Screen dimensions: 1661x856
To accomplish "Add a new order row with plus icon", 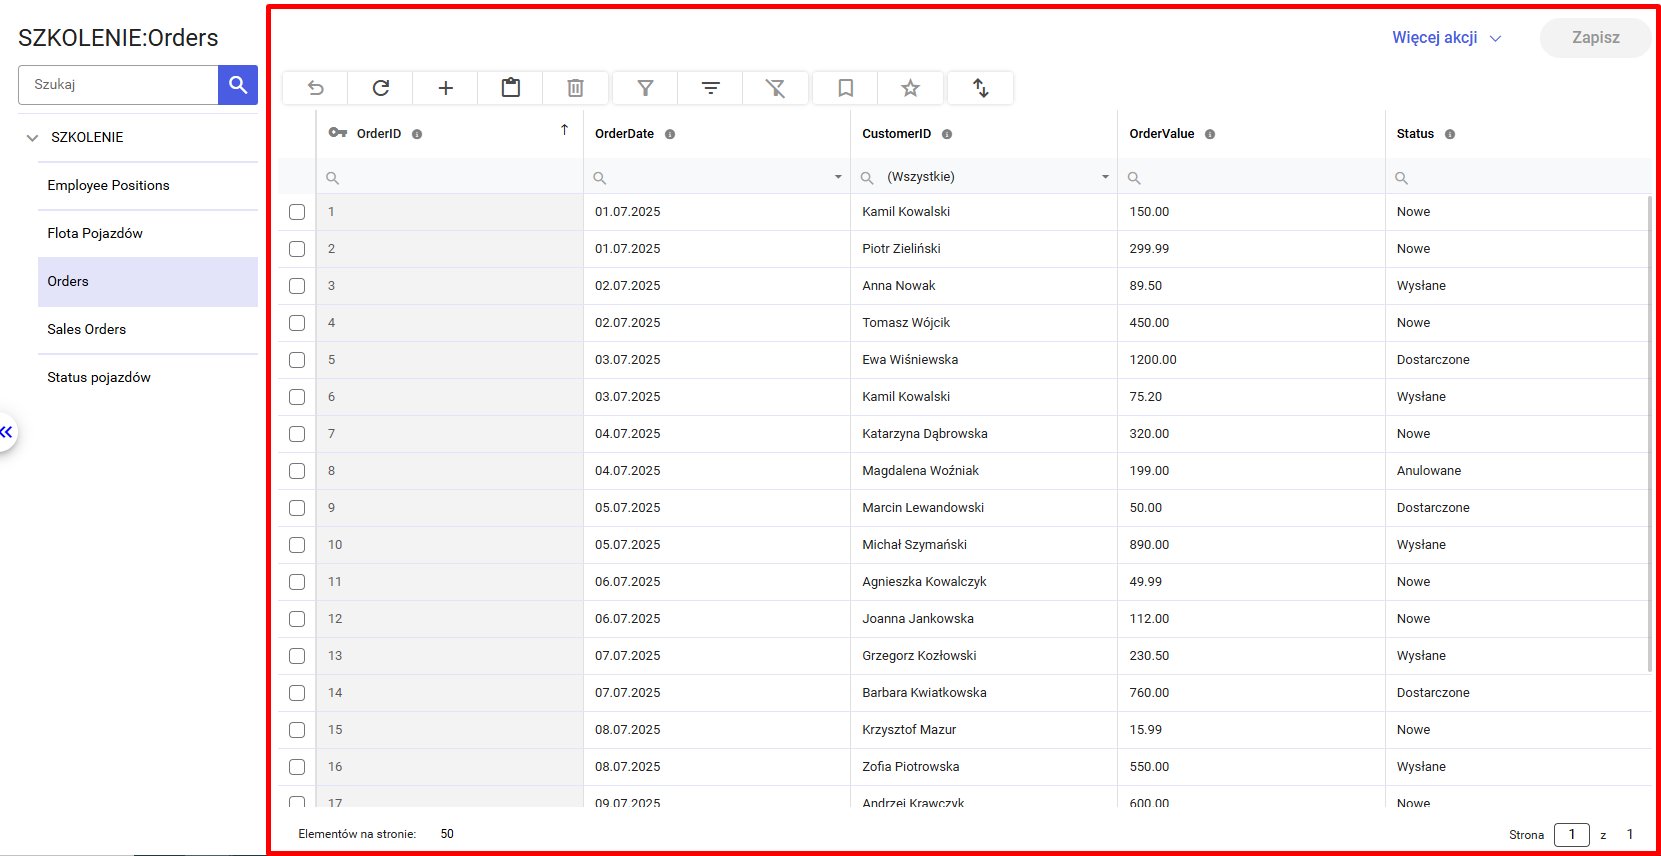I will click(x=446, y=88).
